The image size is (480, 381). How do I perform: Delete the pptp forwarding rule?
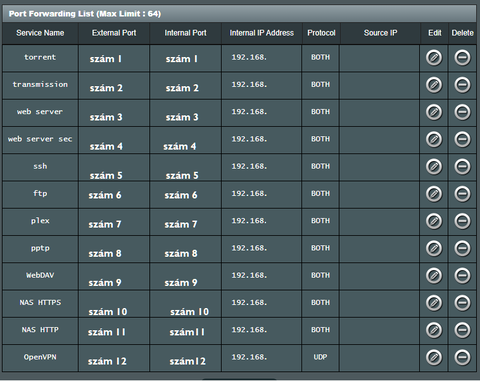(462, 249)
